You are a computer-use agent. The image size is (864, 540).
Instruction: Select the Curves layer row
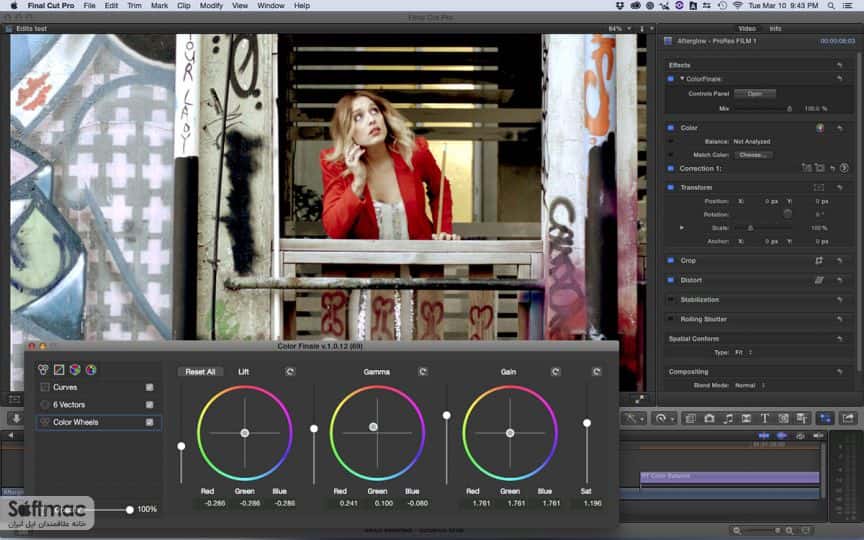(98, 387)
